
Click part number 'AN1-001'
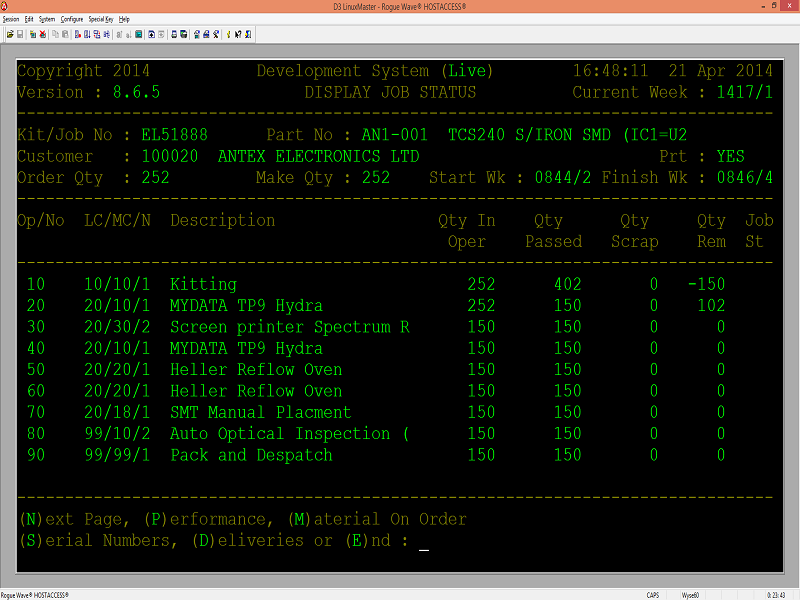coord(394,135)
